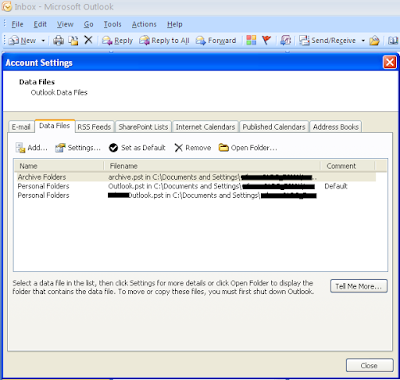Switch to the E-mail tab
The height and width of the screenshot is (380, 400).
21,127
